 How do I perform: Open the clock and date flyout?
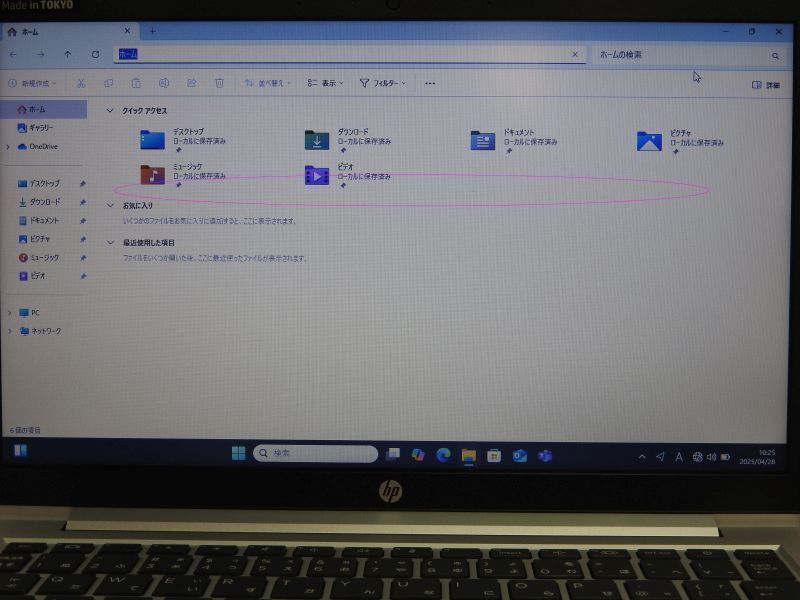[x=758, y=457]
